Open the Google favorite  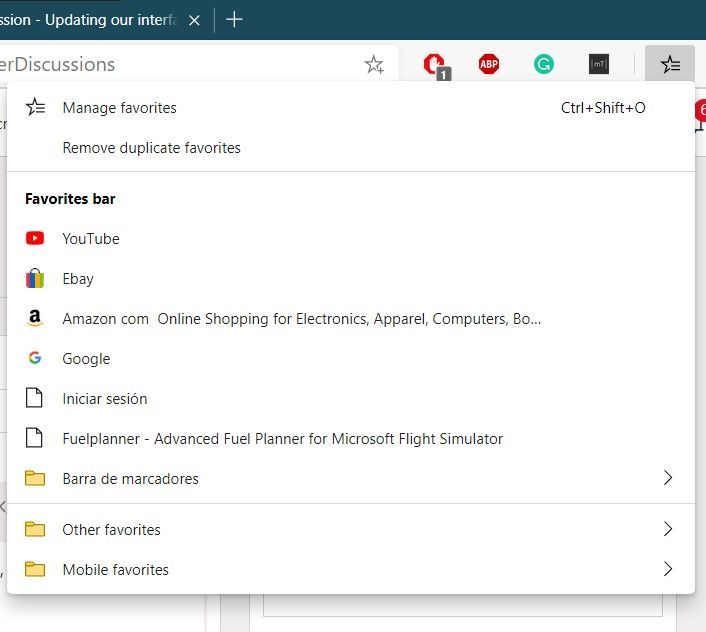(351, 359)
